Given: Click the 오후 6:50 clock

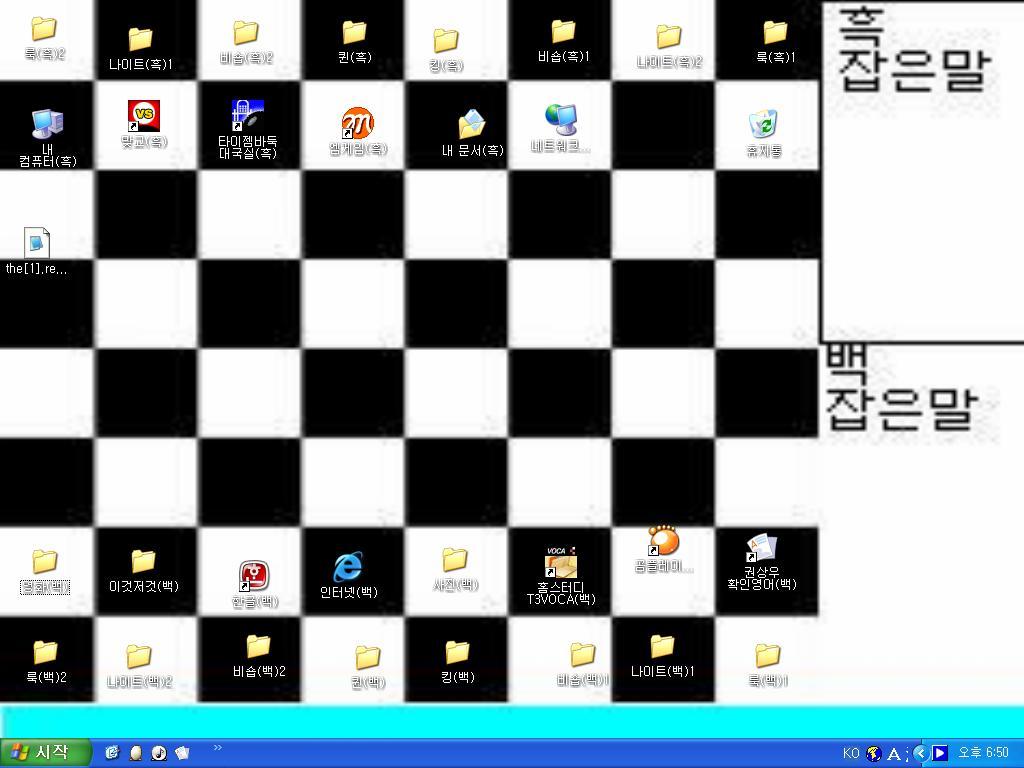Looking at the screenshot, I should tap(983, 753).
